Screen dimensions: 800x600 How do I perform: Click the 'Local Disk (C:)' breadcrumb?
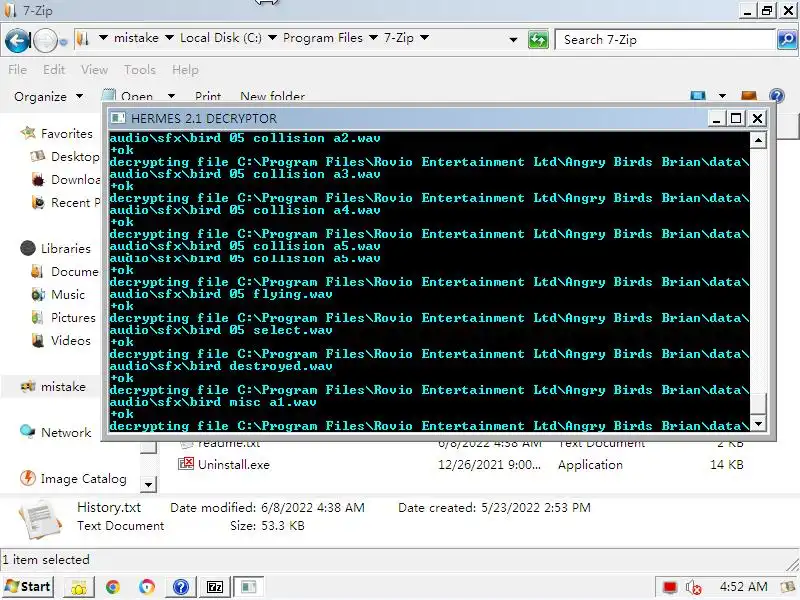pyautogui.click(x=221, y=38)
